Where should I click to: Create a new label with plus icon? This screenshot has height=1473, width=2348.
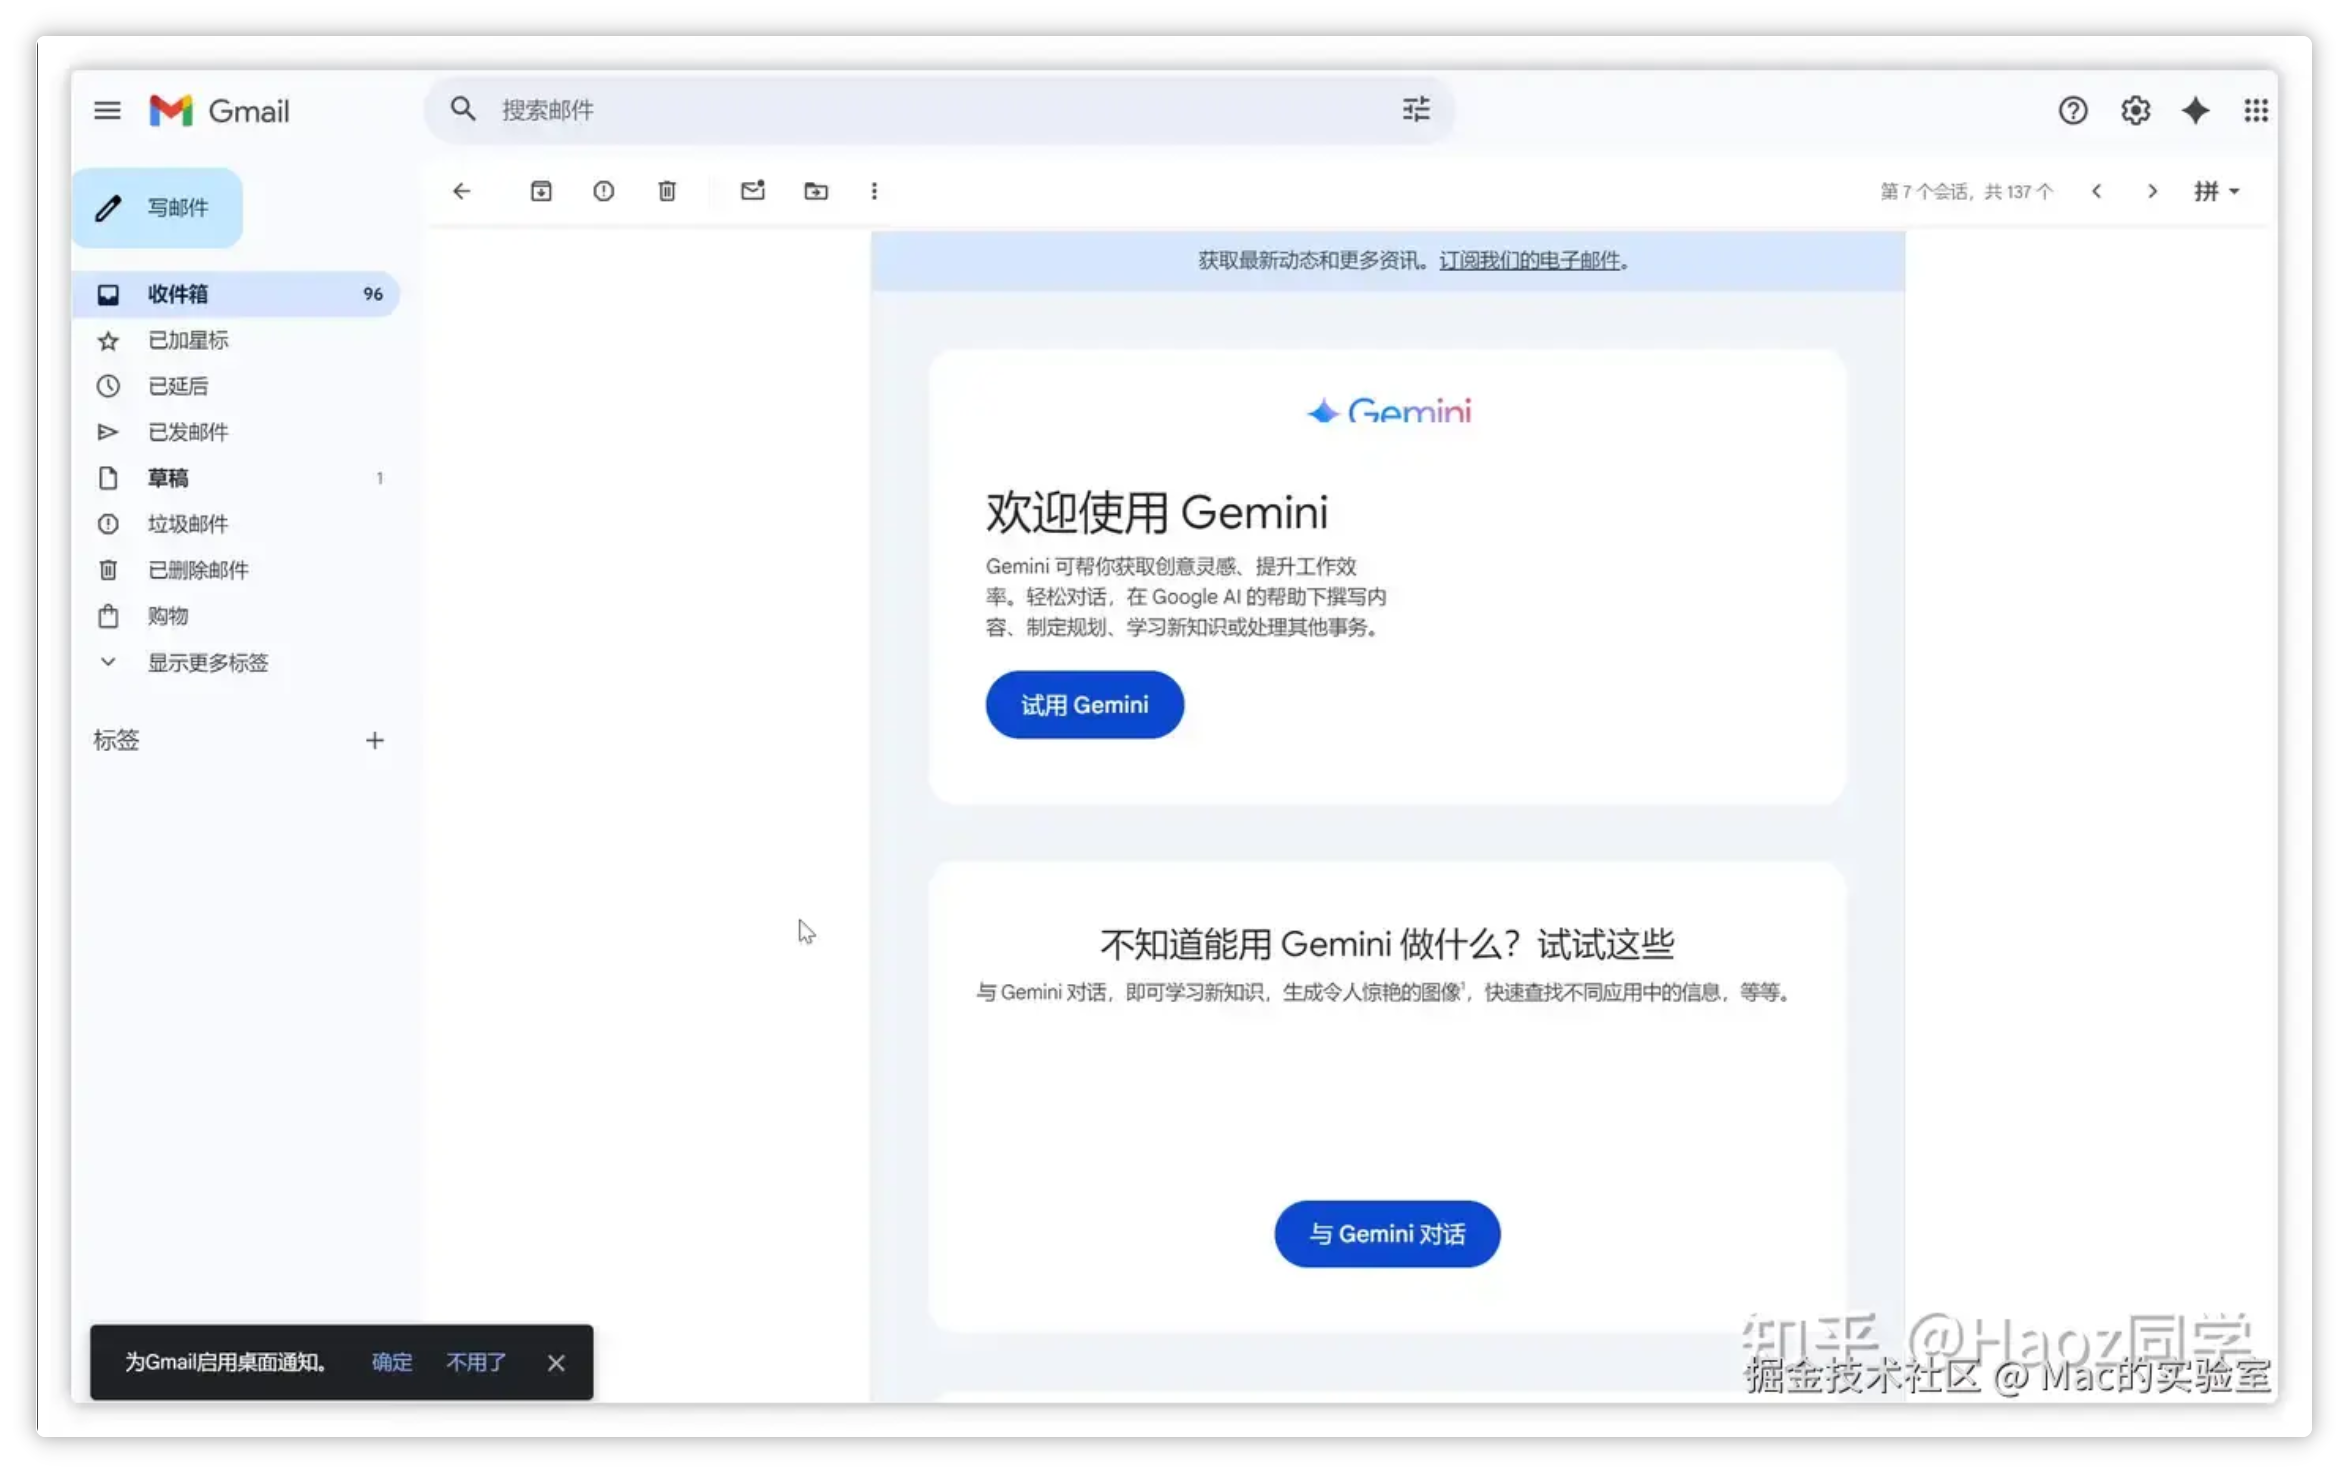(375, 741)
